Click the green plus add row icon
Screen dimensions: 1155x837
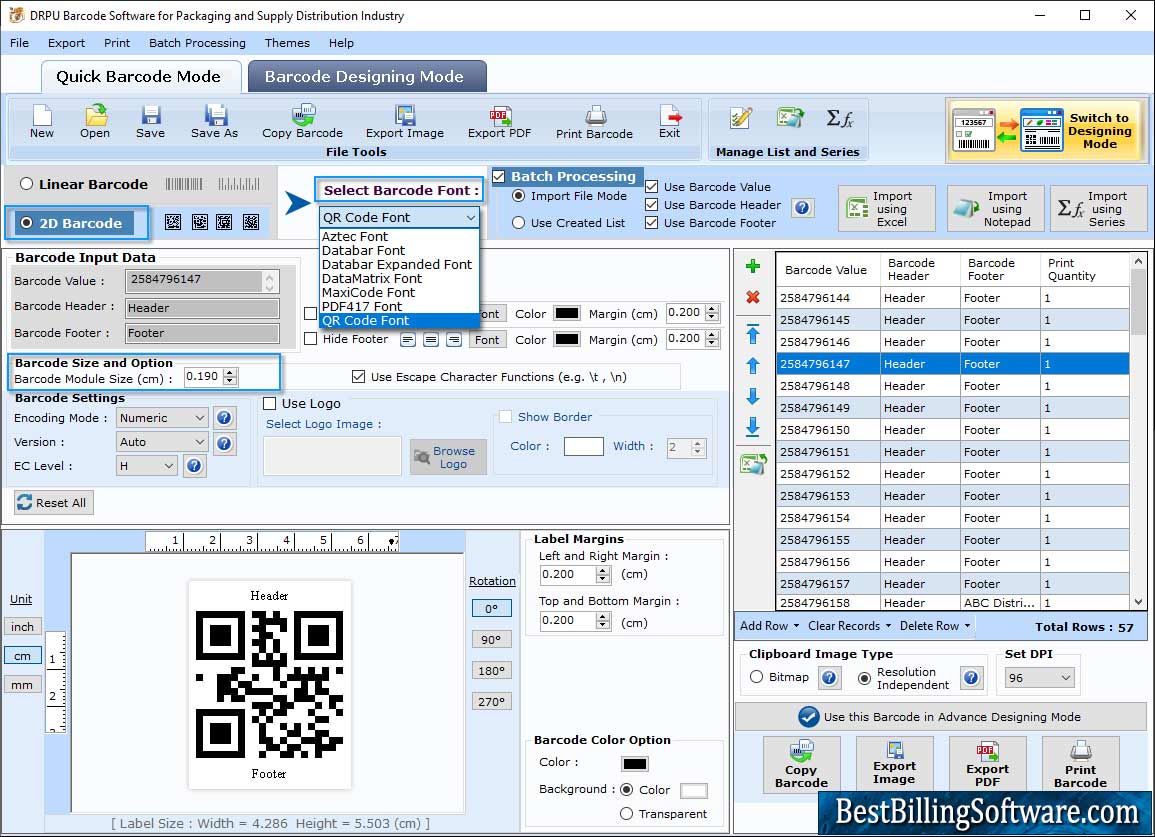753,267
